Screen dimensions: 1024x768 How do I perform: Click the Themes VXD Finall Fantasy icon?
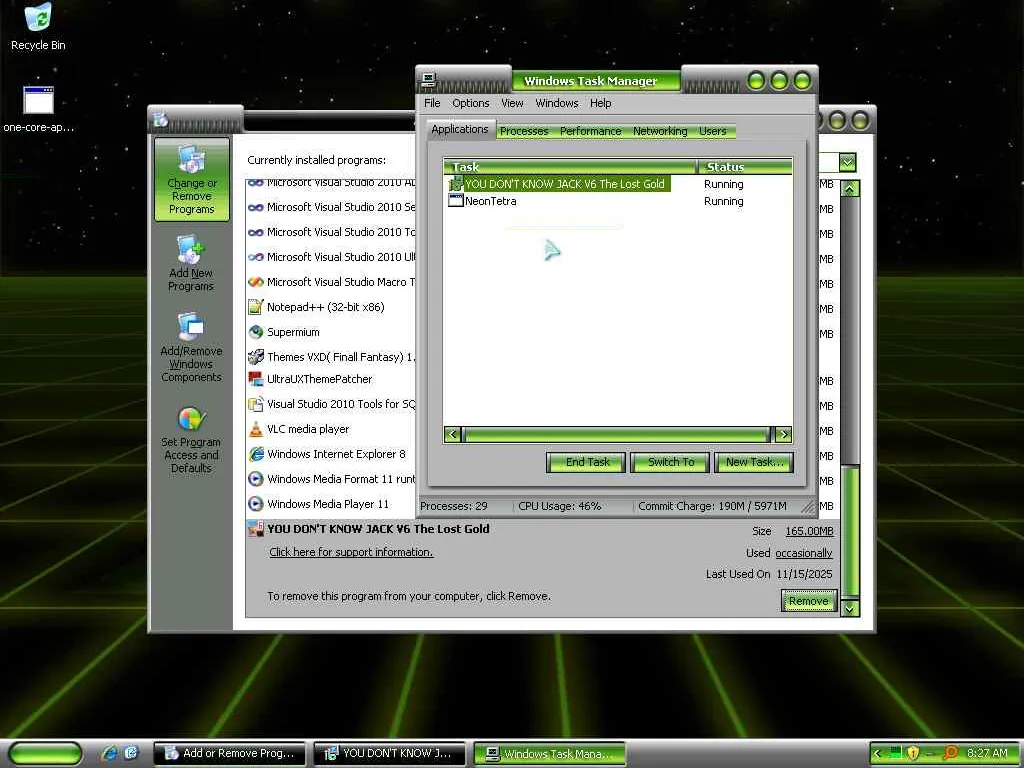pos(255,357)
